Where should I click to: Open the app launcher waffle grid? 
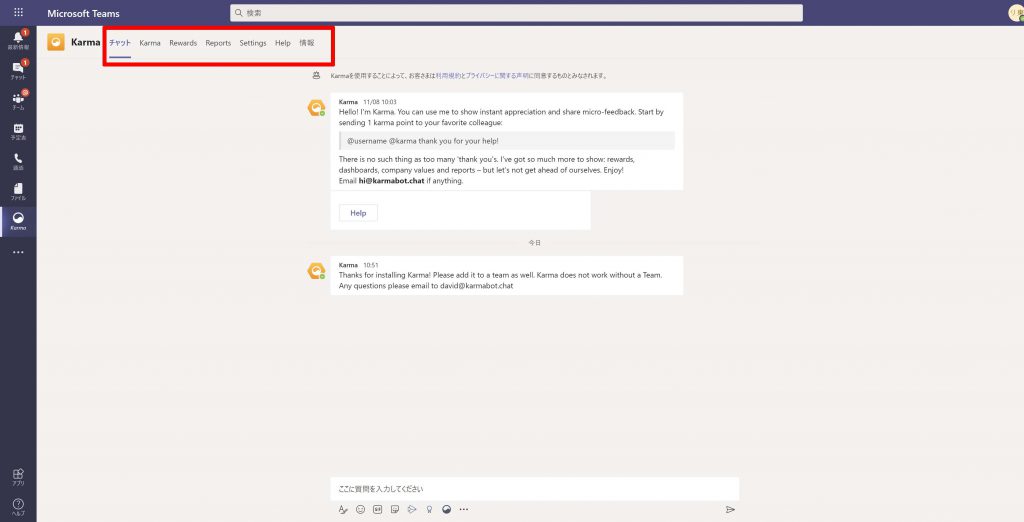[x=18, y=12]
